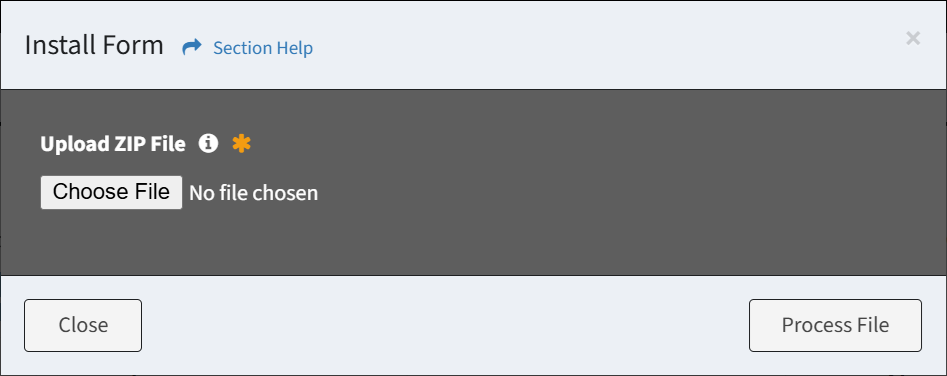Image resolution: width=947 pixels, height=376 pixels.
Task: Click the gray X at the dialog corner
Action: [913, 39]
